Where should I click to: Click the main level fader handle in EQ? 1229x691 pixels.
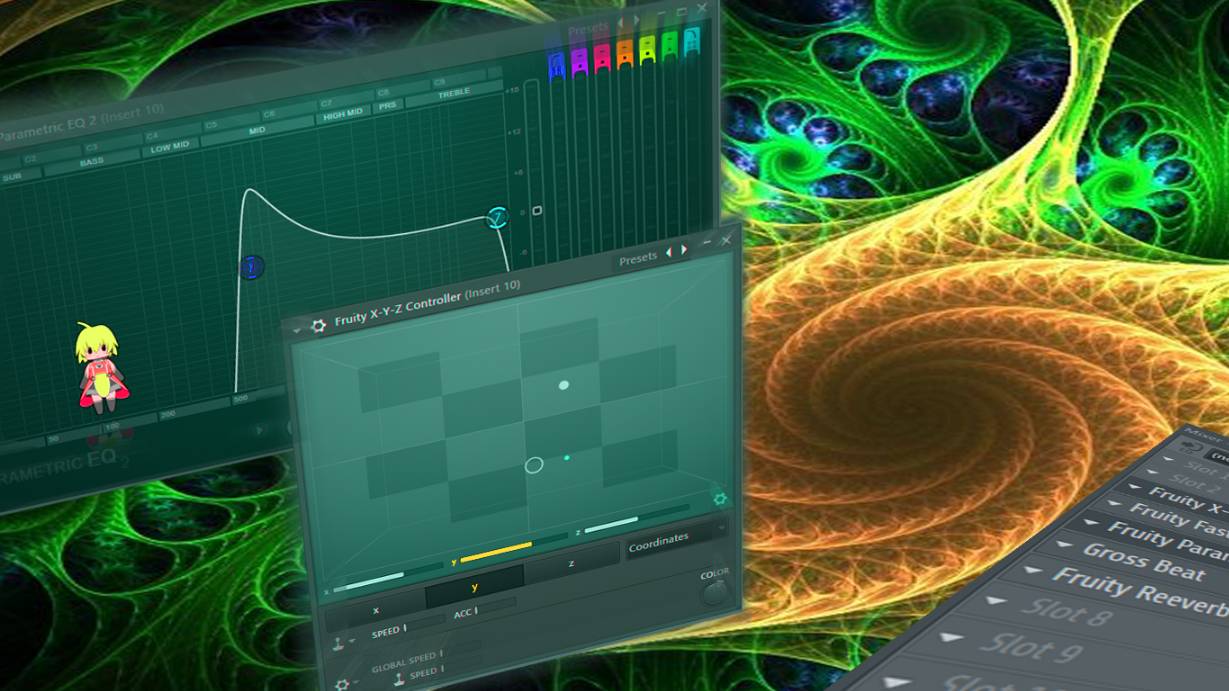(x=537, y=211)
